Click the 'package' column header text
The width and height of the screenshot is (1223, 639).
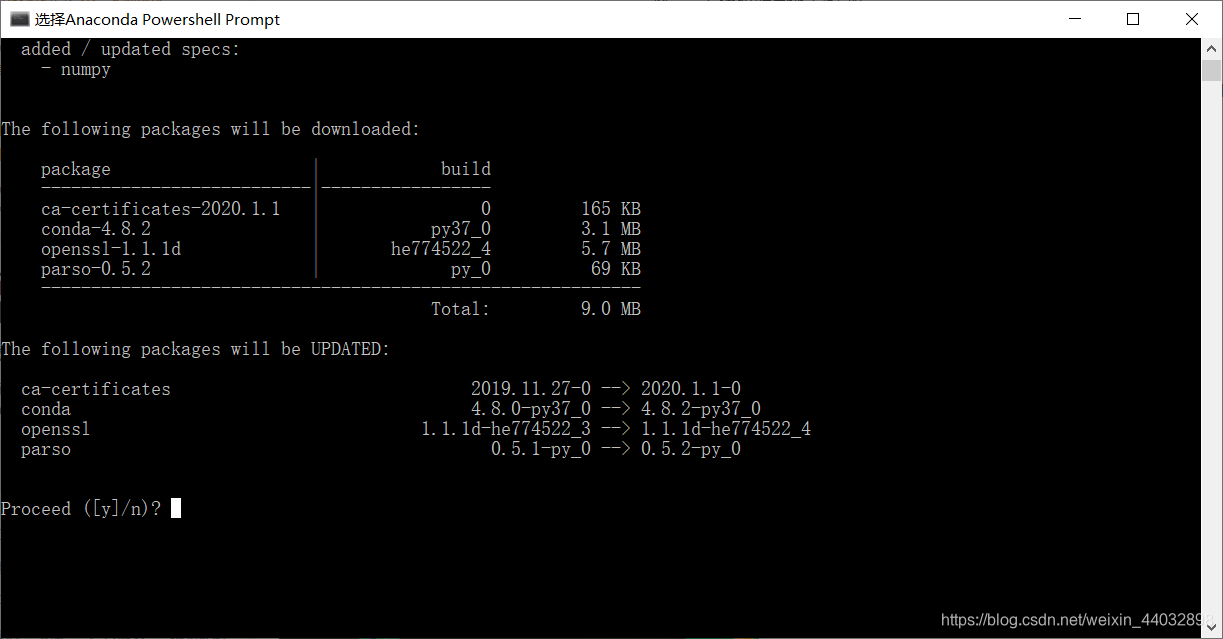click(x=76, y=168)
